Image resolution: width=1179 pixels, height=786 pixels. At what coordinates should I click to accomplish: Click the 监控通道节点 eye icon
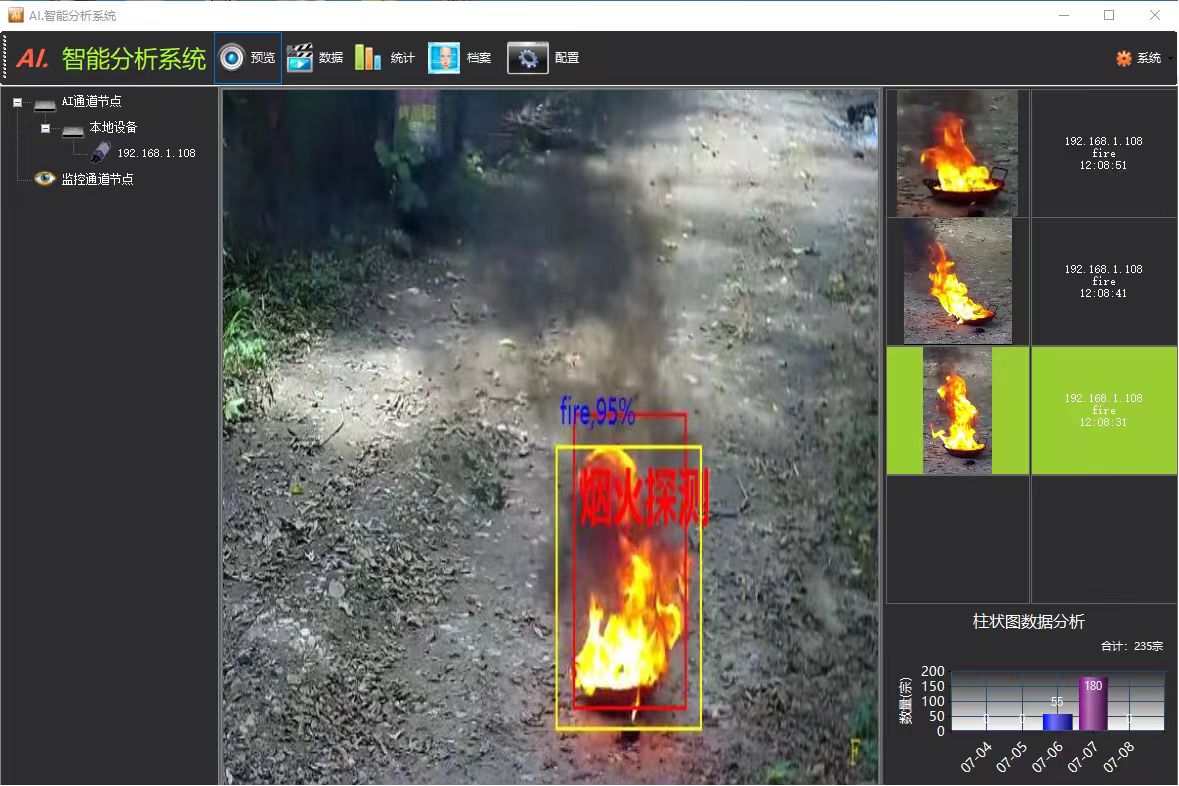pyautogui.click(x=45, y=179)
